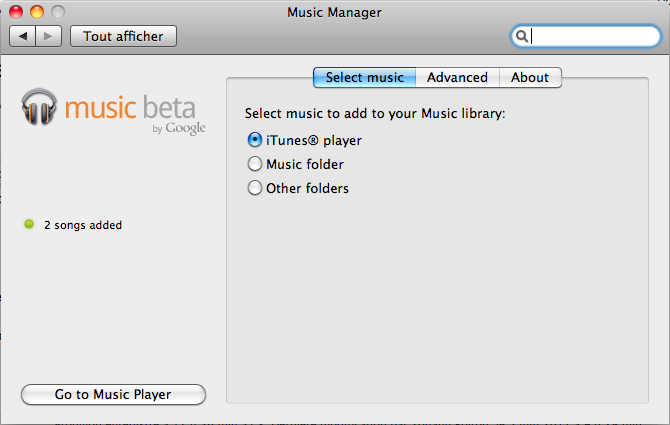Click the green status indicator dot
This screenshot has height=425, width=670.
coord(29,225)
